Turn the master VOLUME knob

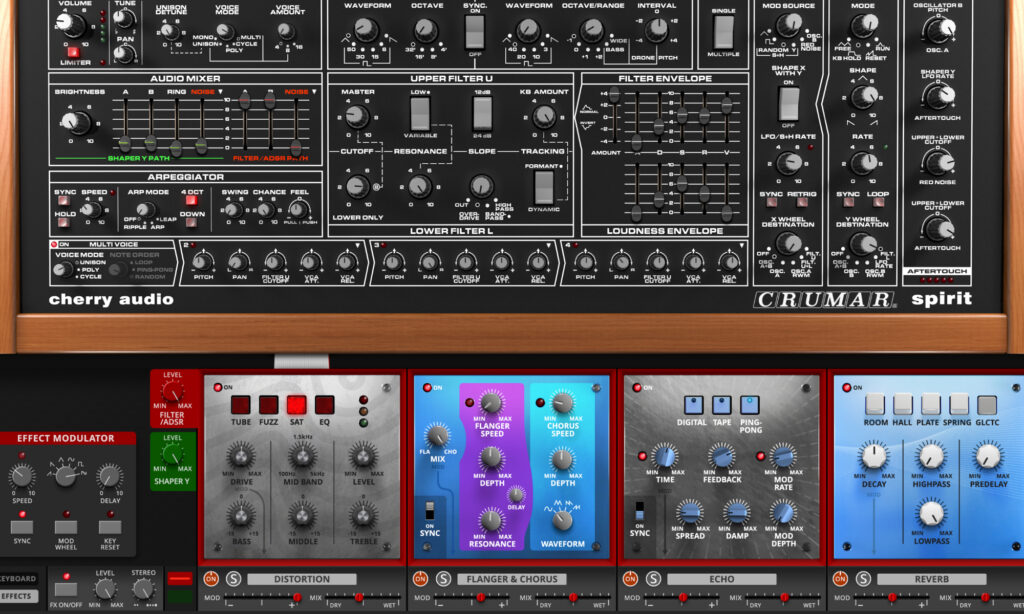pos(71,24)
